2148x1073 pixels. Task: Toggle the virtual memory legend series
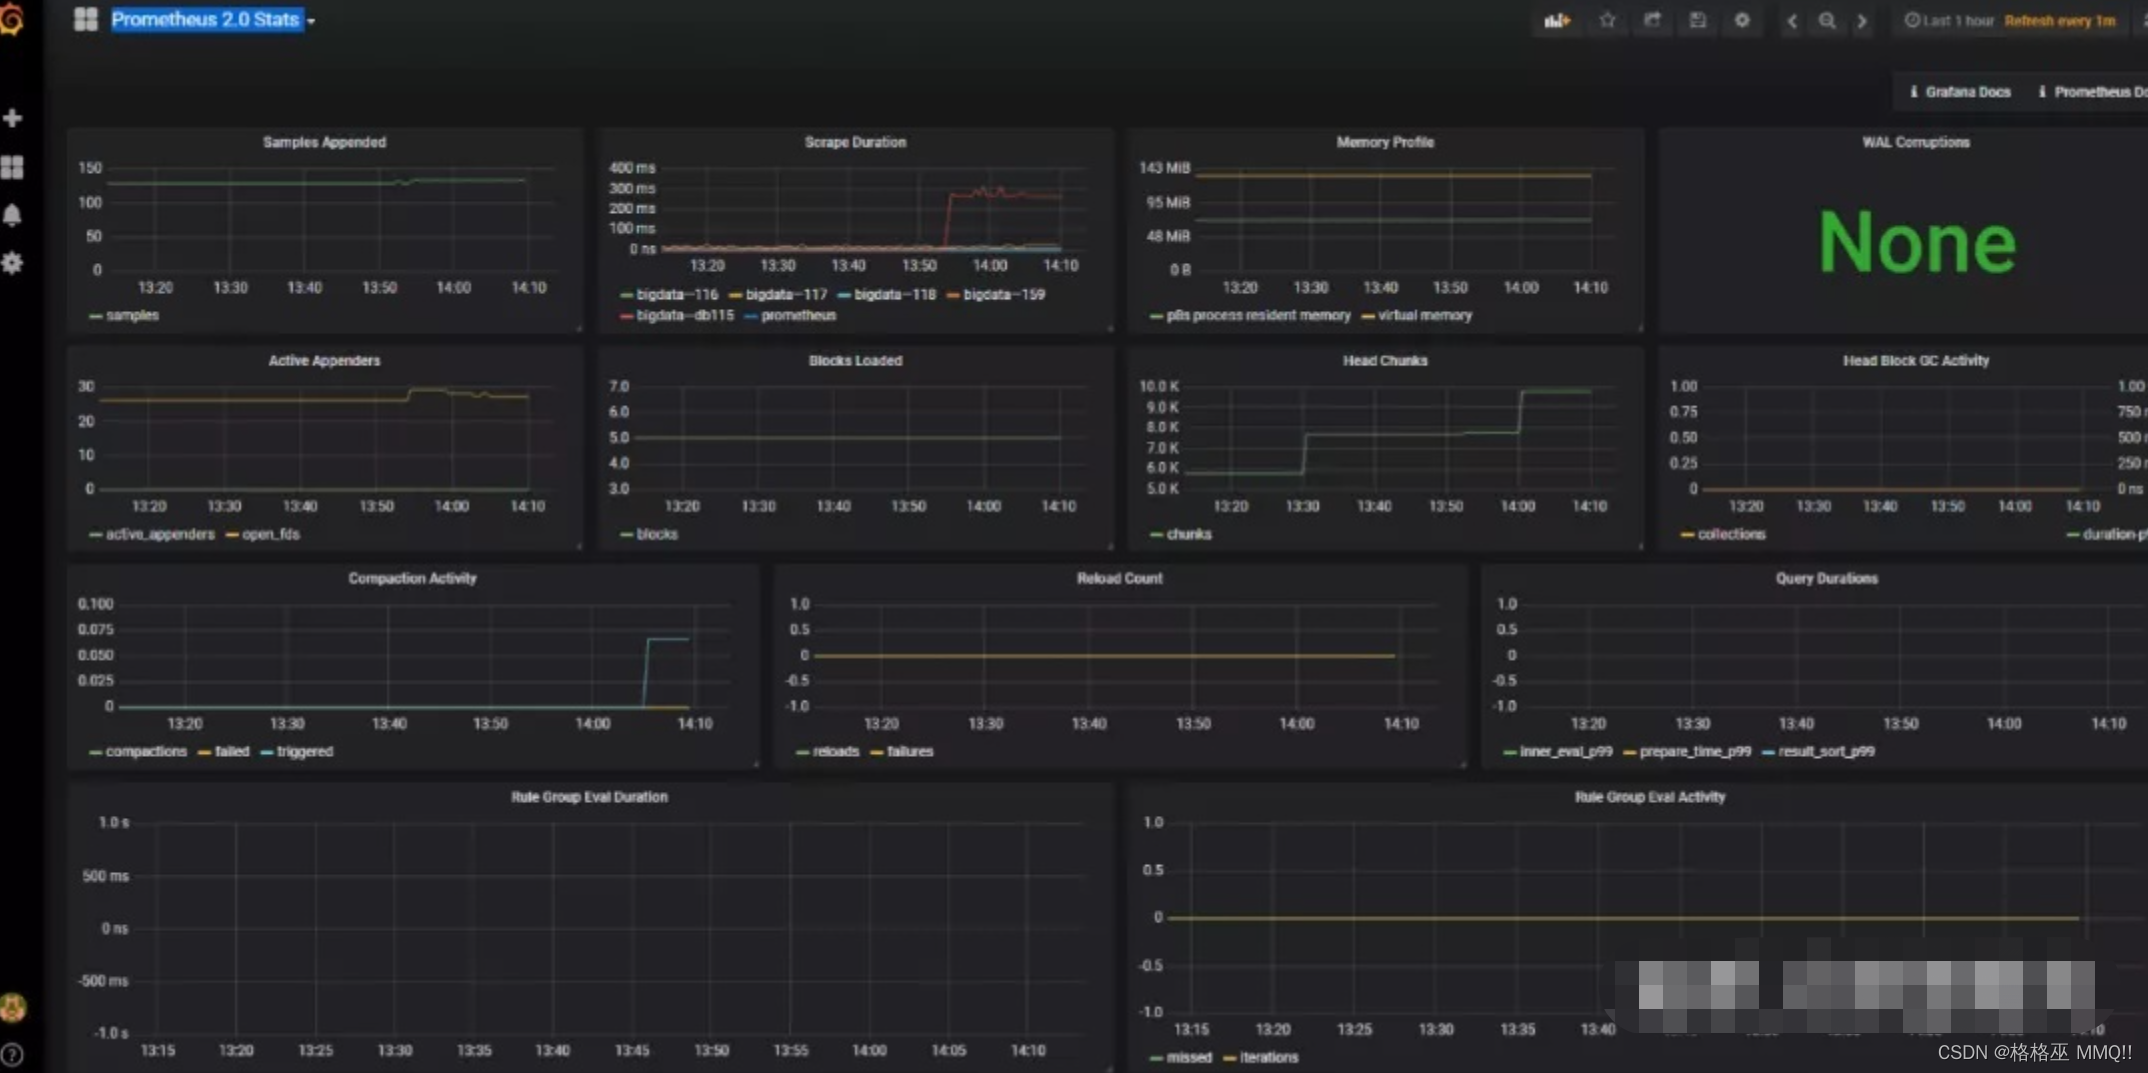click(1424, 316)
